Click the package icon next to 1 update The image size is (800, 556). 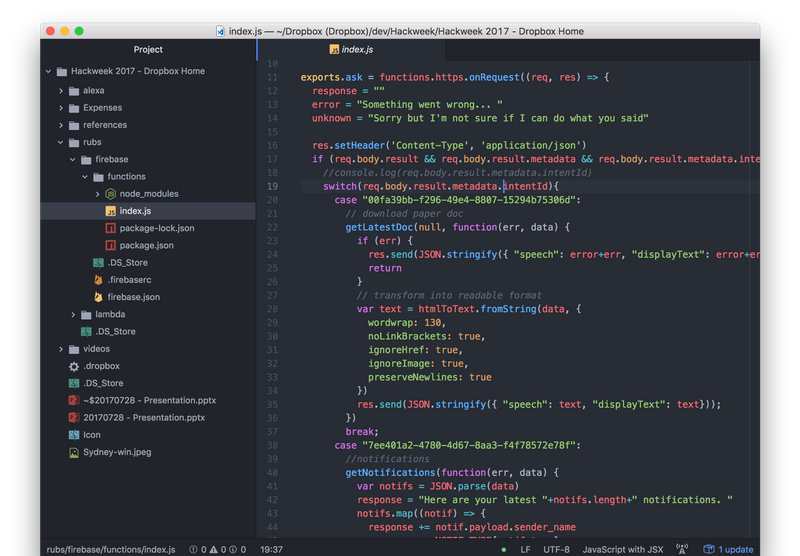[x=709, y=549]
